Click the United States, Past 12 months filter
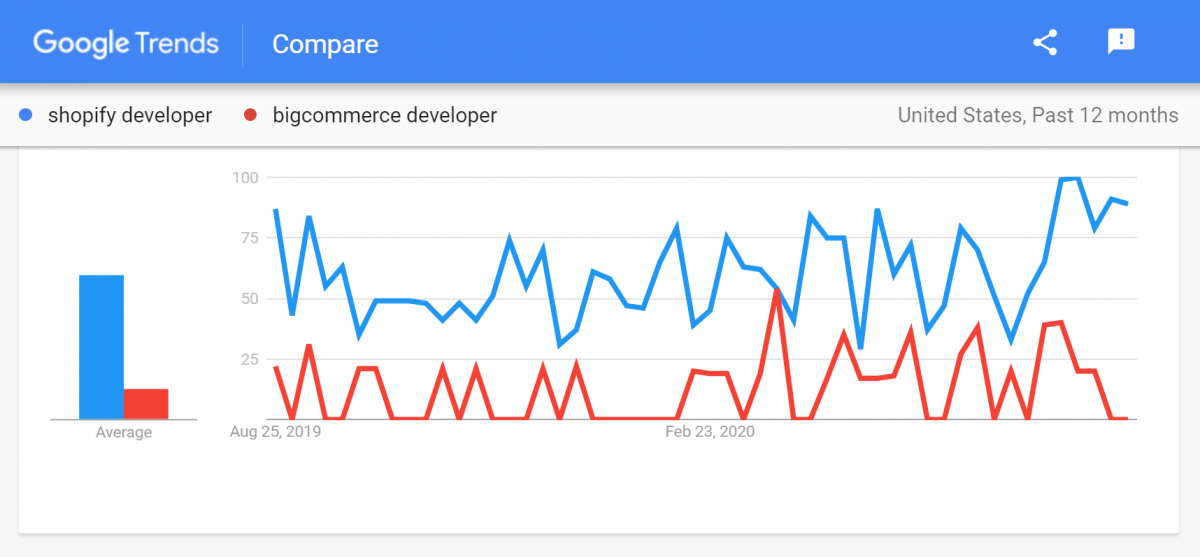 [x=1038, y=115]
